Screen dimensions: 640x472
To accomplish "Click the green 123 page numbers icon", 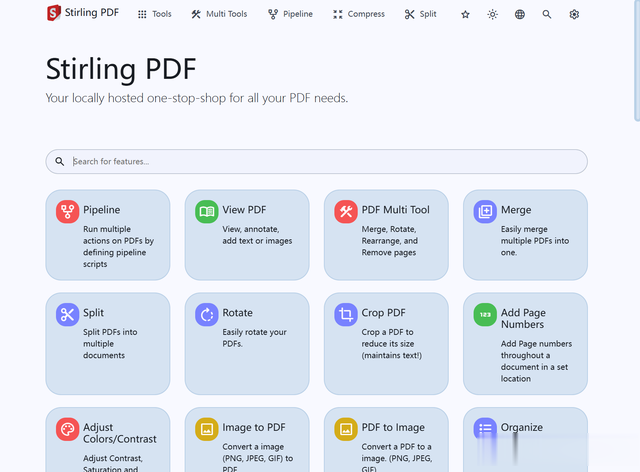I will [x=485, y=314].
